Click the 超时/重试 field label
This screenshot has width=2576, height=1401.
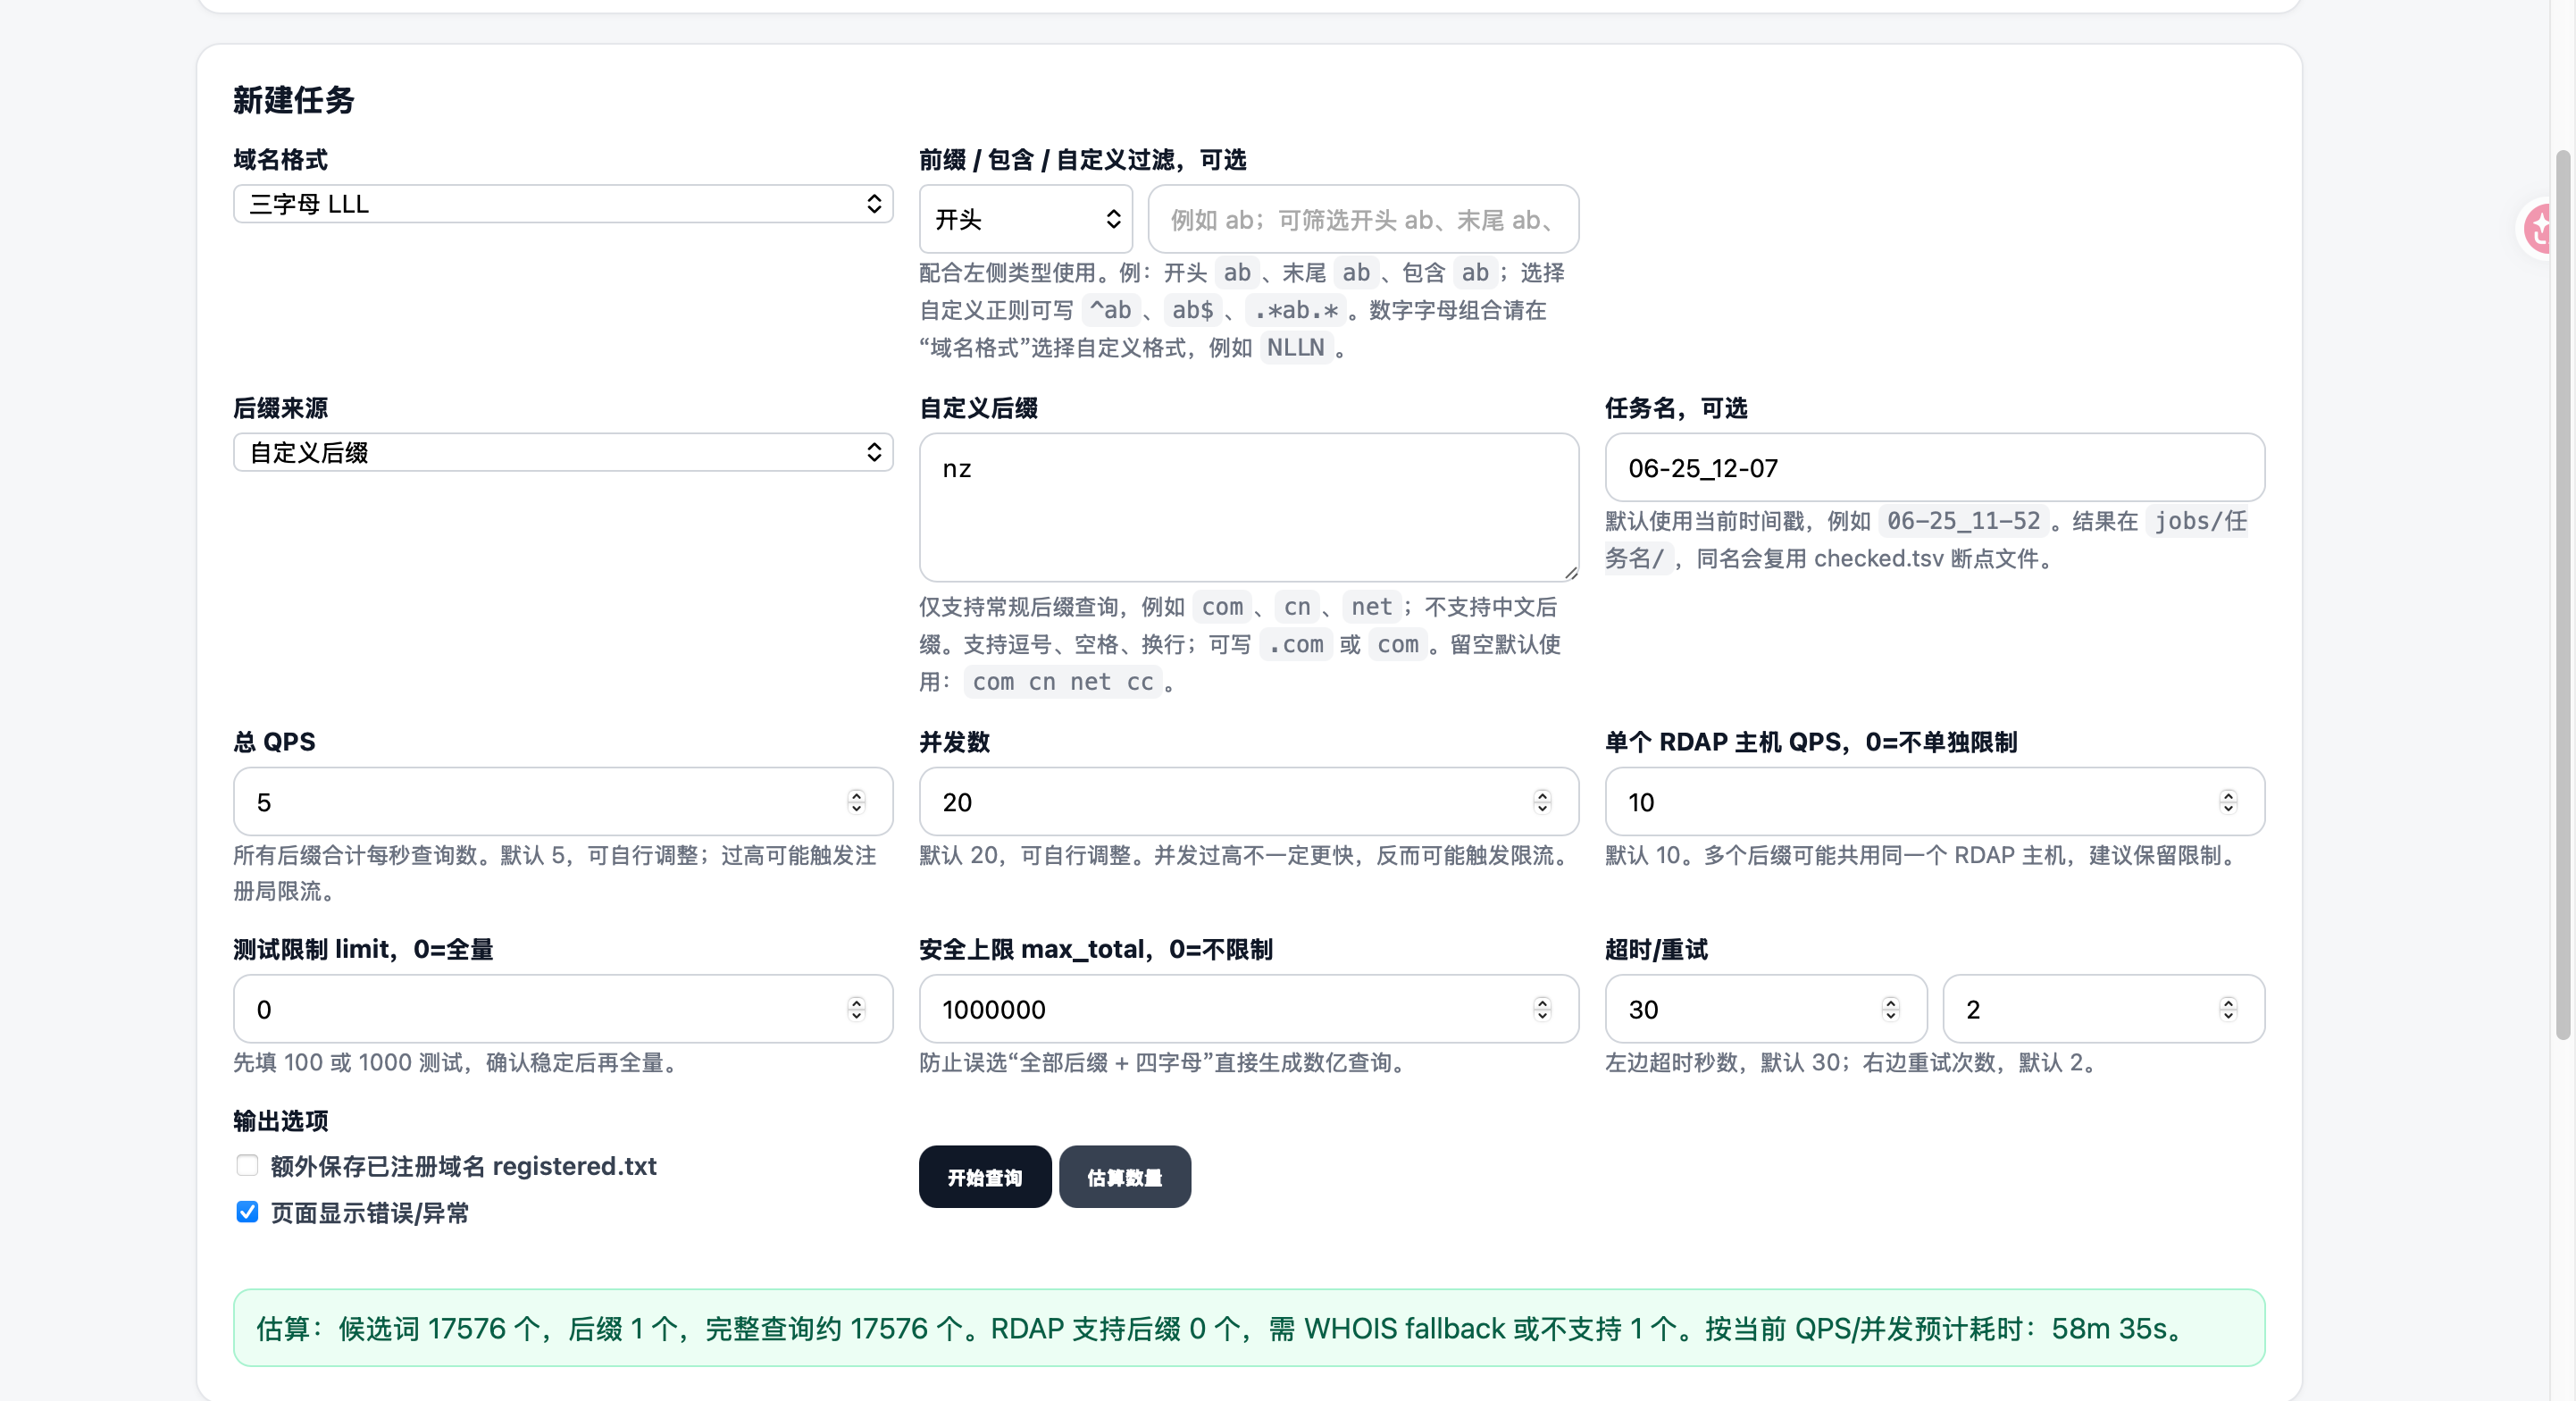1656,949
